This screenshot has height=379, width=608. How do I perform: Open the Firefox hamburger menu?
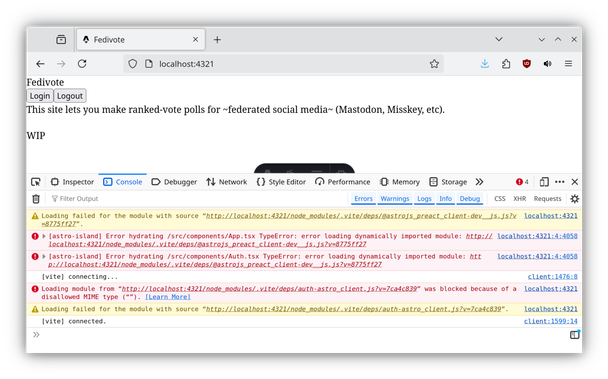(x=568, y=64)
